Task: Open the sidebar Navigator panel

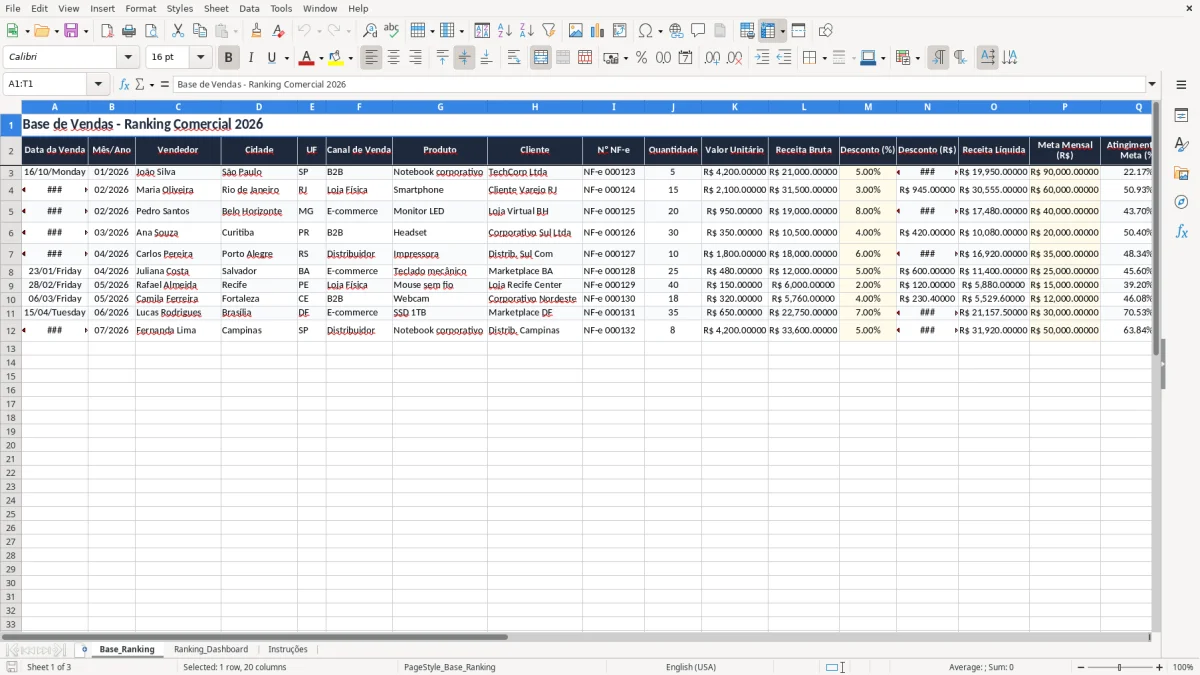Action: point(1181,202)
